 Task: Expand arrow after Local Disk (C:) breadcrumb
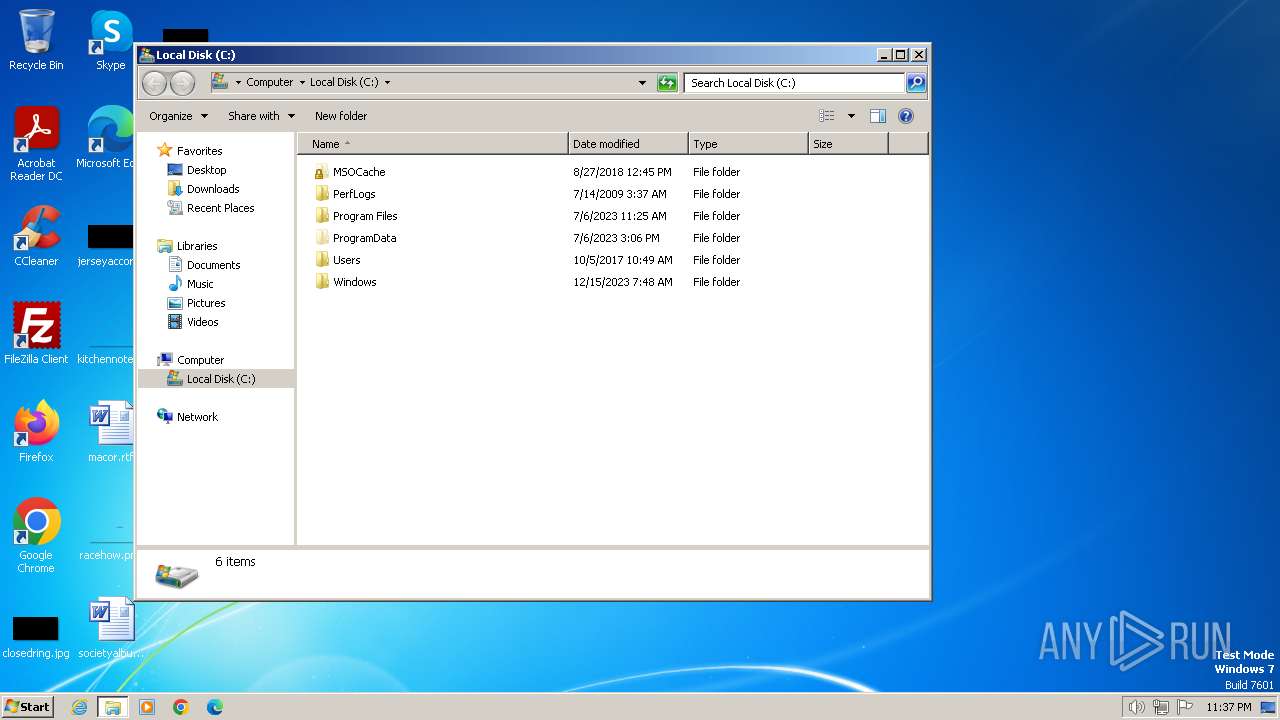(x=387, y=83)
